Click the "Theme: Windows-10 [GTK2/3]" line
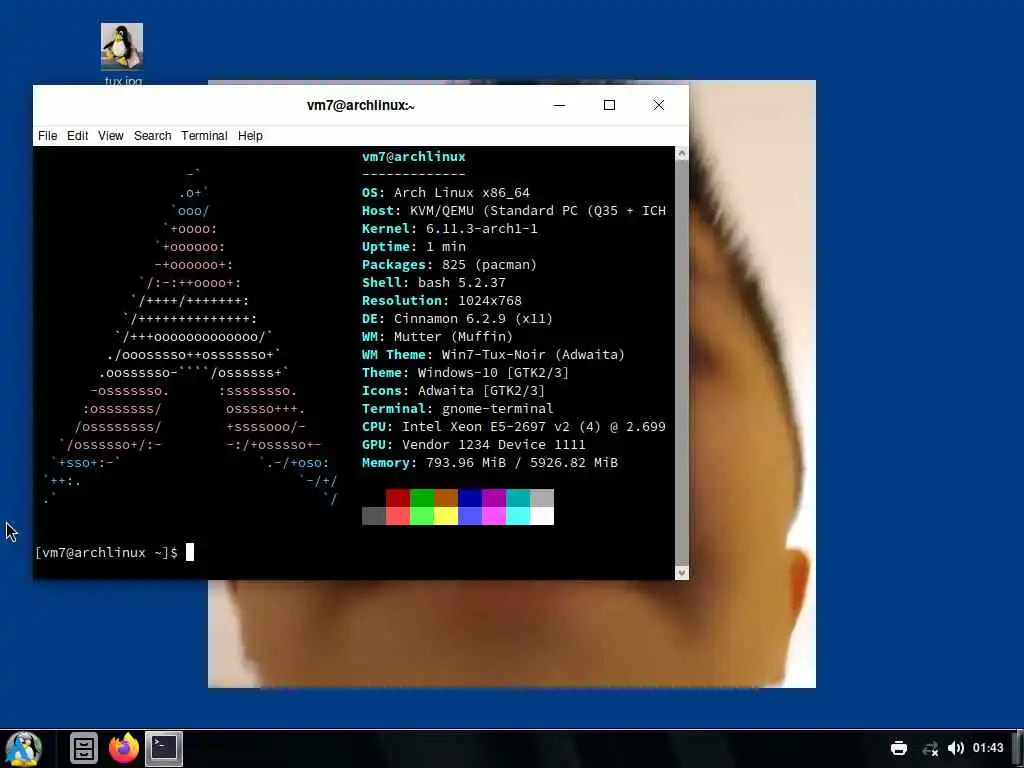Screen dimensions: 1024x768 tap(465, 372)
